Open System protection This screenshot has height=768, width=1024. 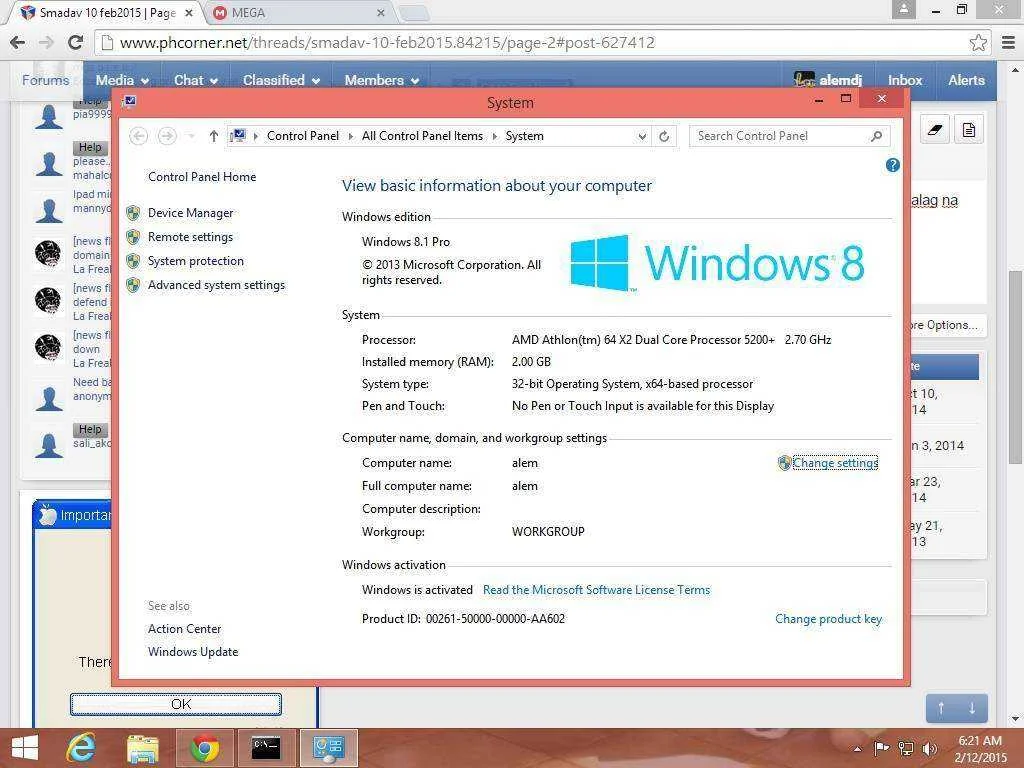coord(195,261)
